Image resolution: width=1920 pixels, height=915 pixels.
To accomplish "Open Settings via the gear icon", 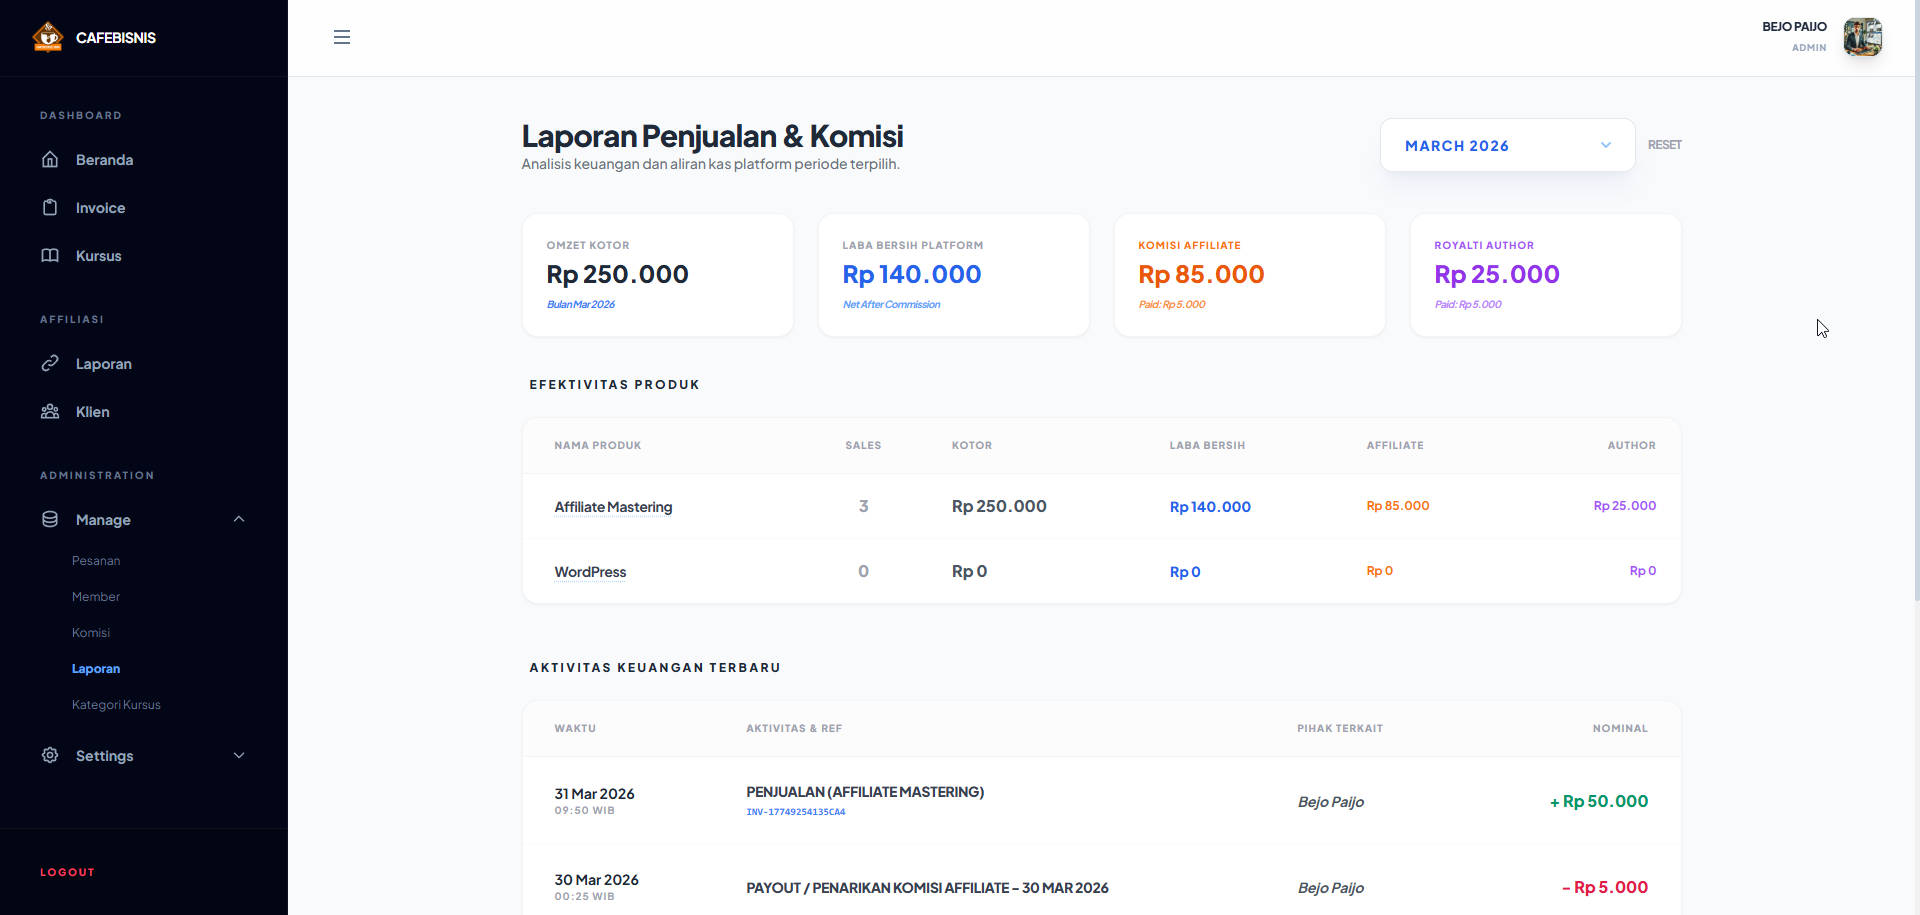I will (x=50, y=755).
